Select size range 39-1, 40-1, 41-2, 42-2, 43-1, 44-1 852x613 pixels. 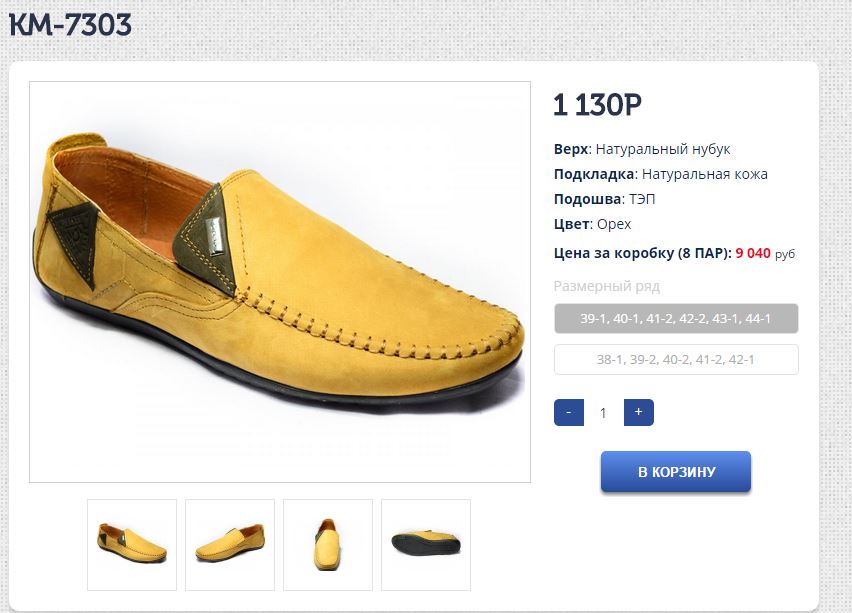click(676, 319)
